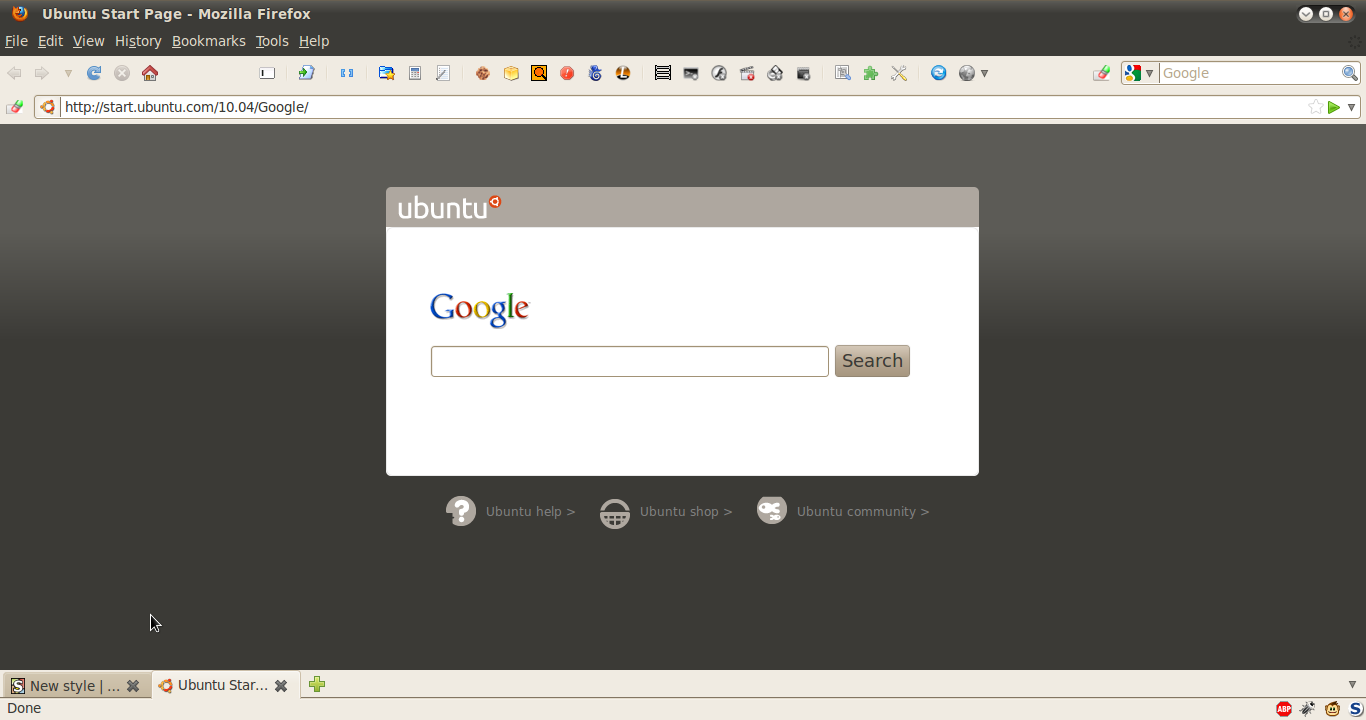Click the bug icon in status bar

pos(1308,709)
